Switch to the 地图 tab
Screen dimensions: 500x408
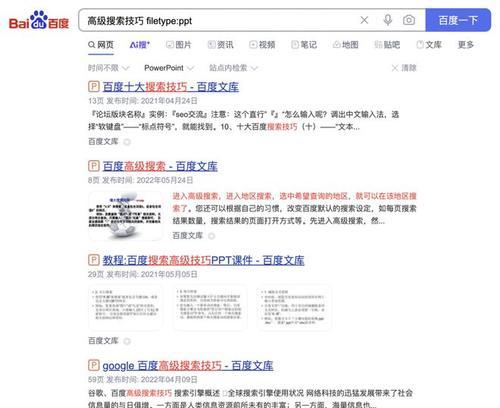346,45
